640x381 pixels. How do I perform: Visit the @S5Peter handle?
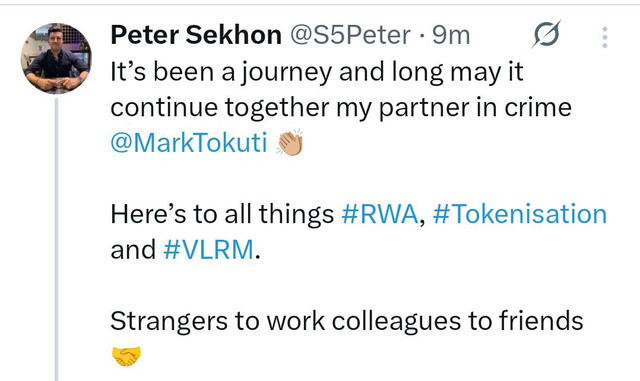click(x=350, y=35)
